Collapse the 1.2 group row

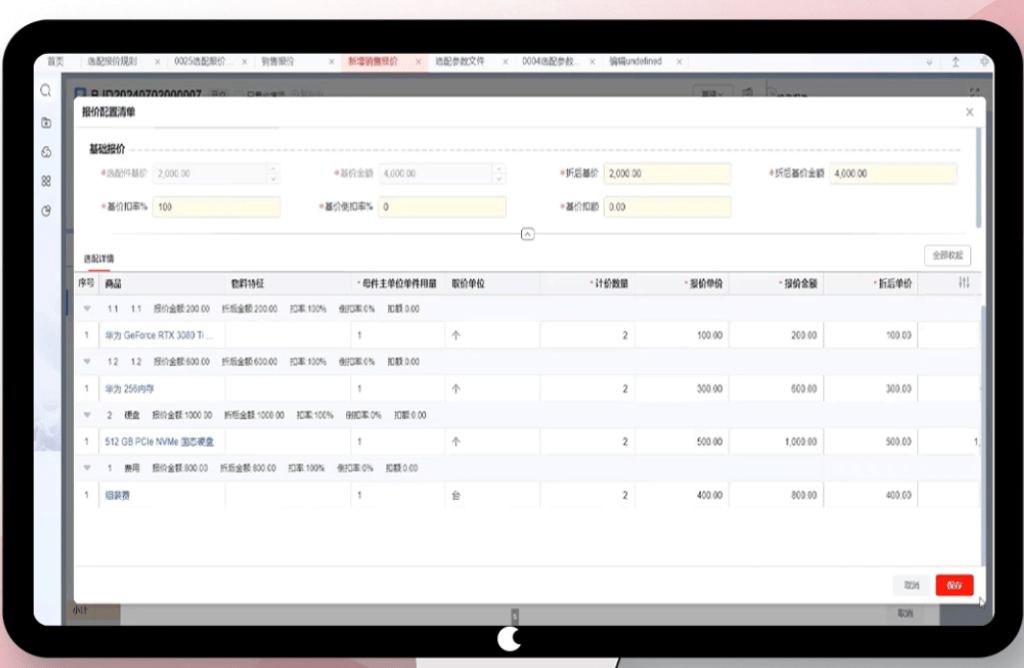(x=87, y=362)
